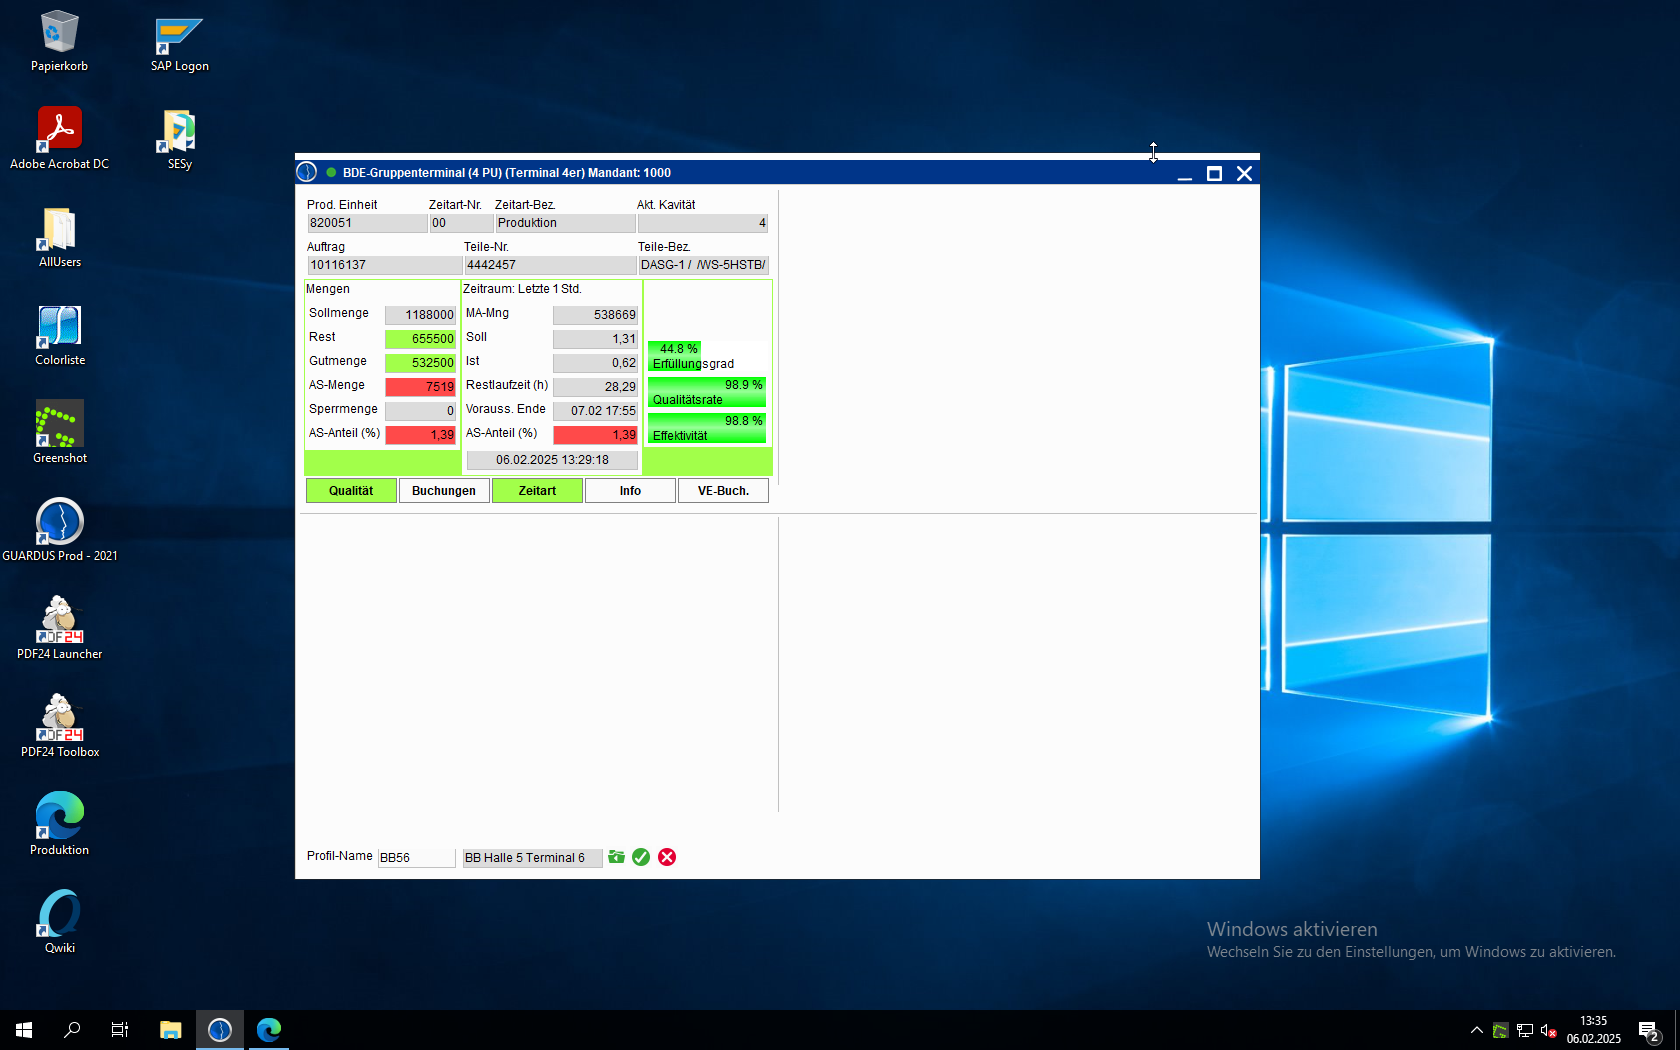Open the Buchungen tab
Screen dimensions: 1680x1050
(444, 491)
